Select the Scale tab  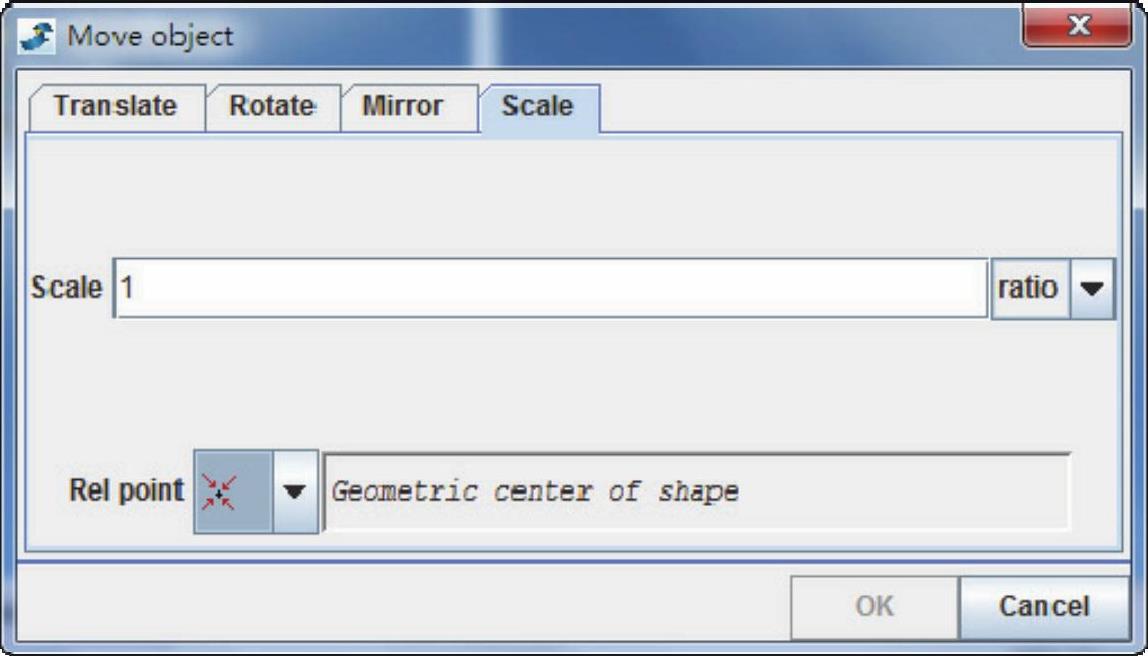pyautogui.click(x=538, y=107)
